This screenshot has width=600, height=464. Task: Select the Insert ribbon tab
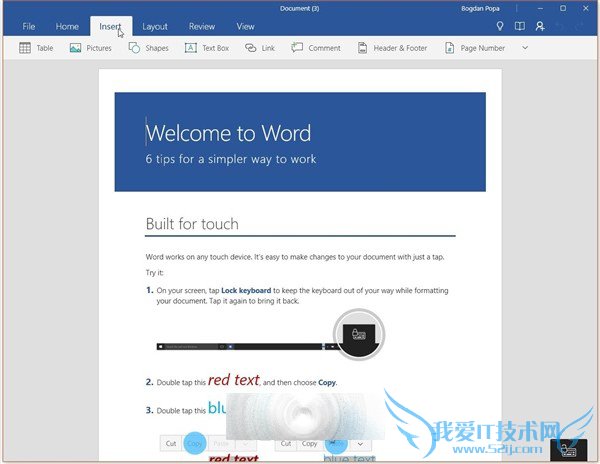(111, 26)
